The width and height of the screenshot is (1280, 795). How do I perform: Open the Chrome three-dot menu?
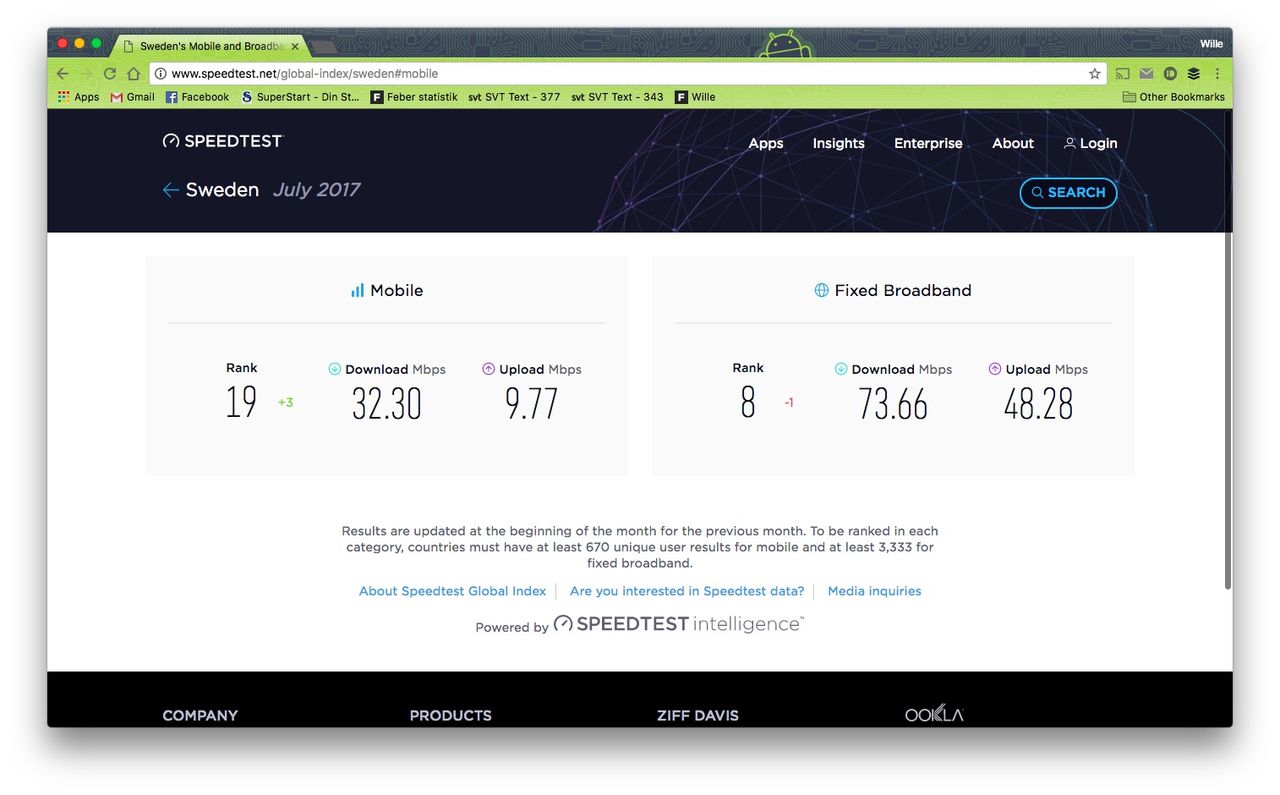click(x=1218, y=74)
